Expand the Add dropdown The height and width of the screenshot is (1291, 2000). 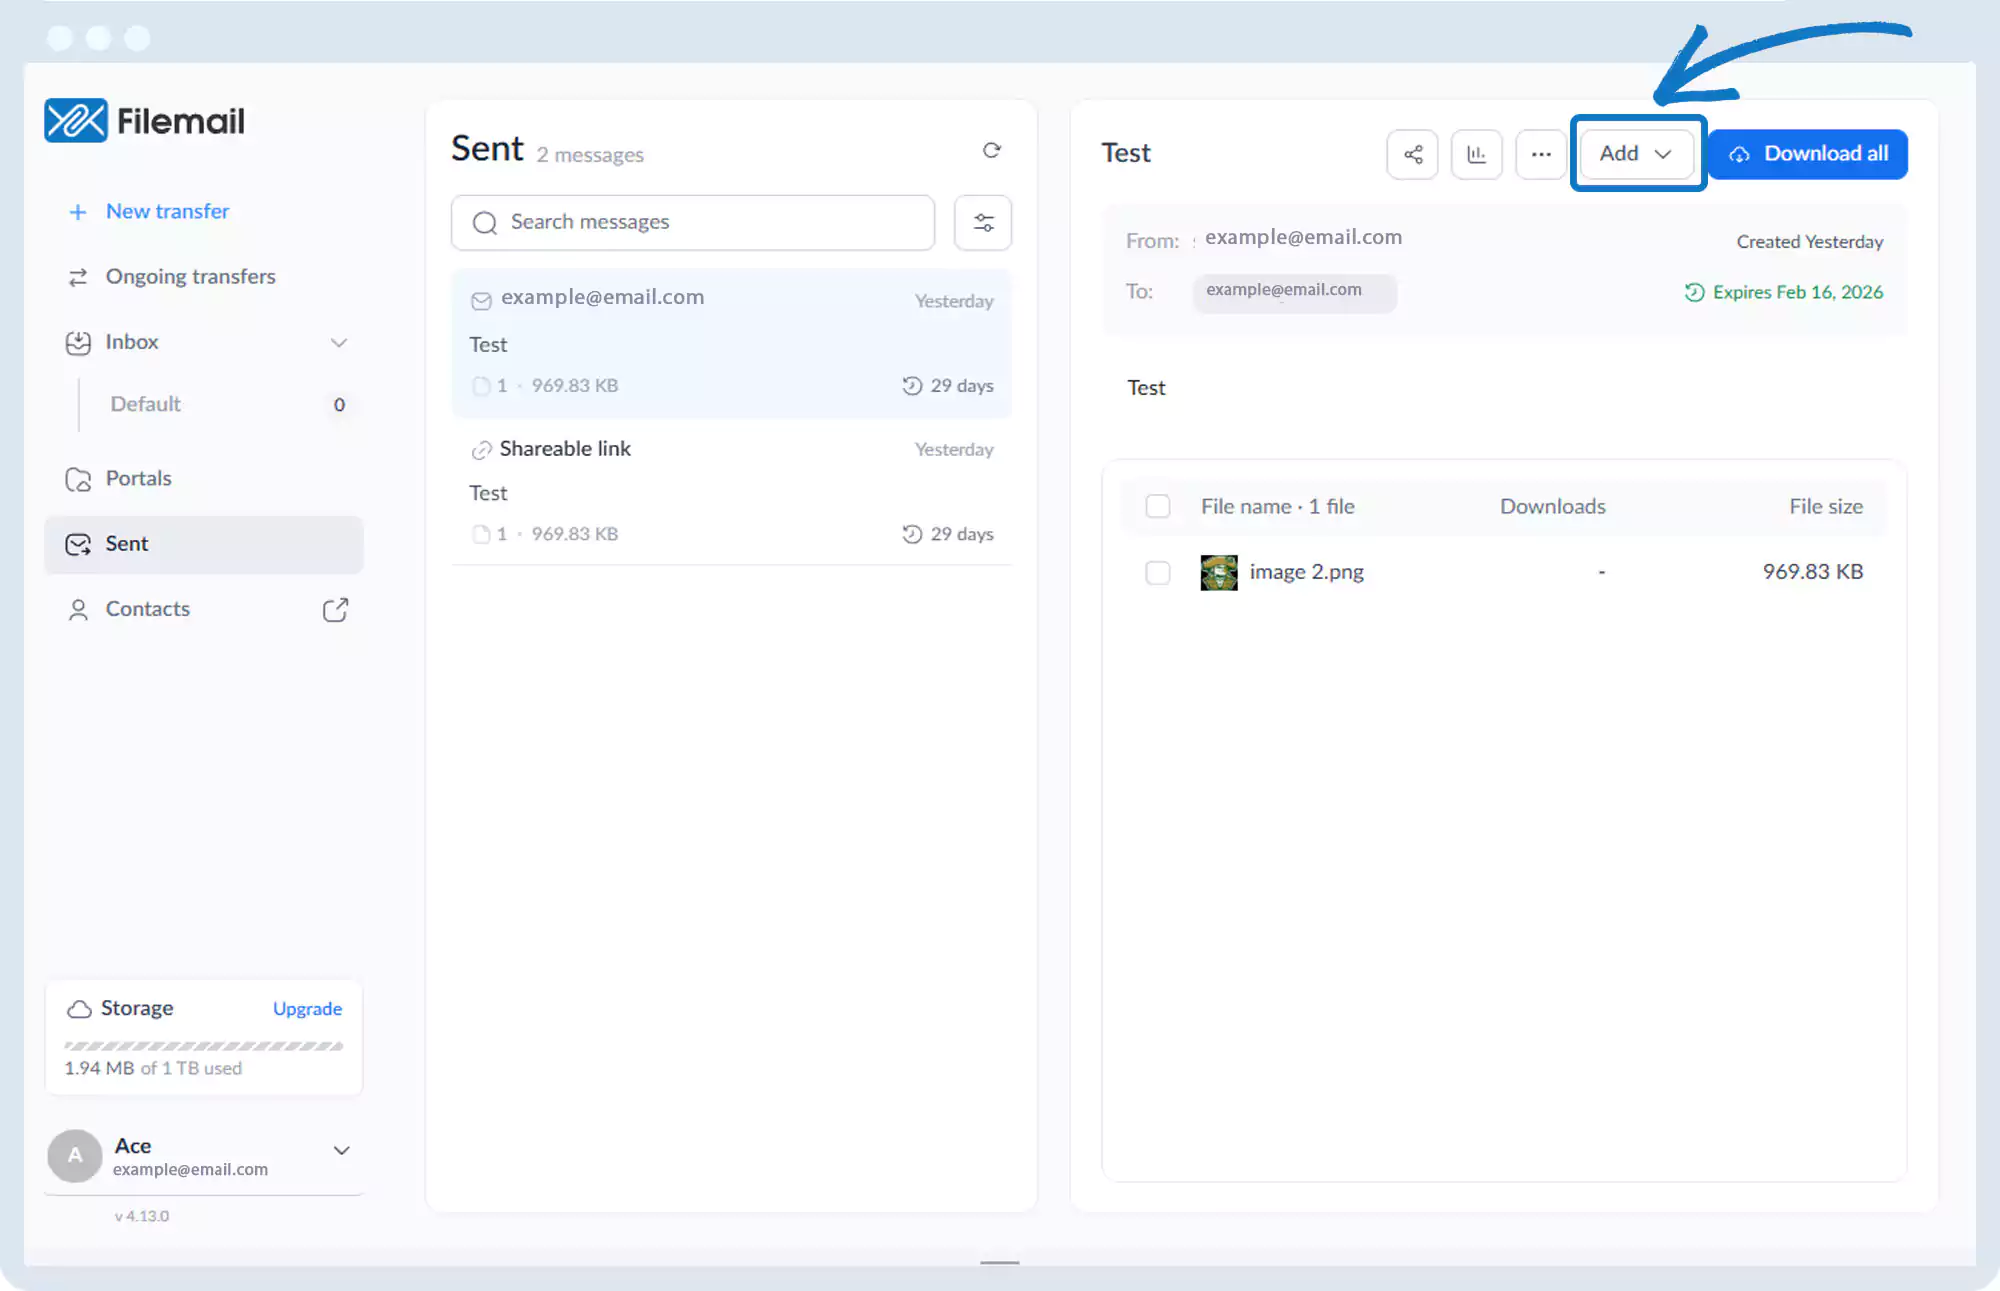(x=1636, y=154)
